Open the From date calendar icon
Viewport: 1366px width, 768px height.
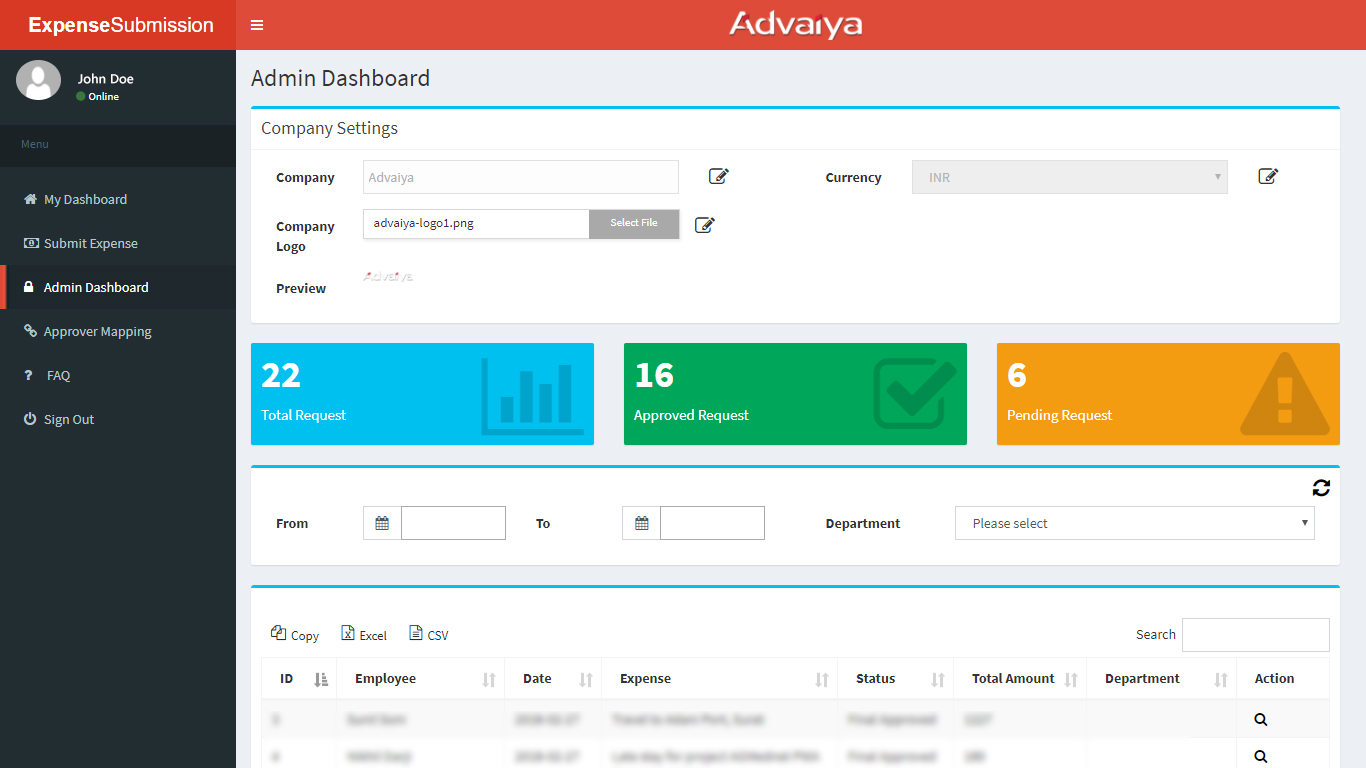(382, 523)
